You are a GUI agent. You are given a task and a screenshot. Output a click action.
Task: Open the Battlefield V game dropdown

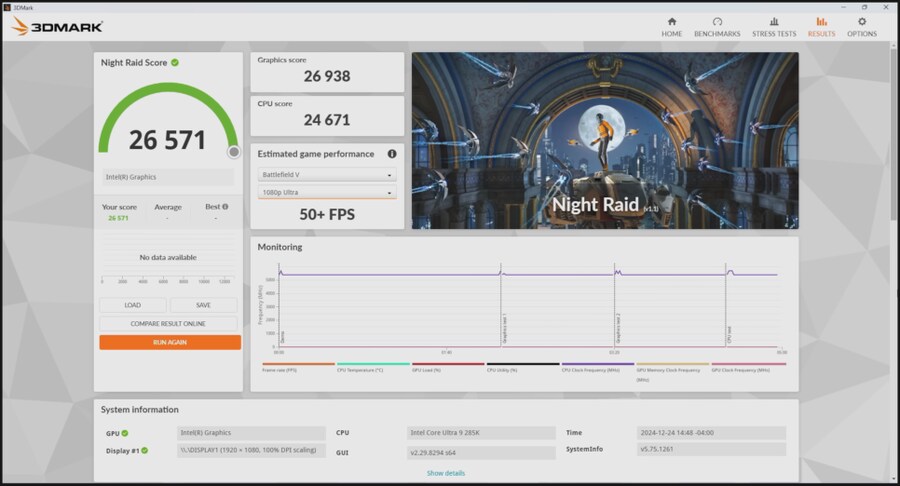(x=326, y=175)
